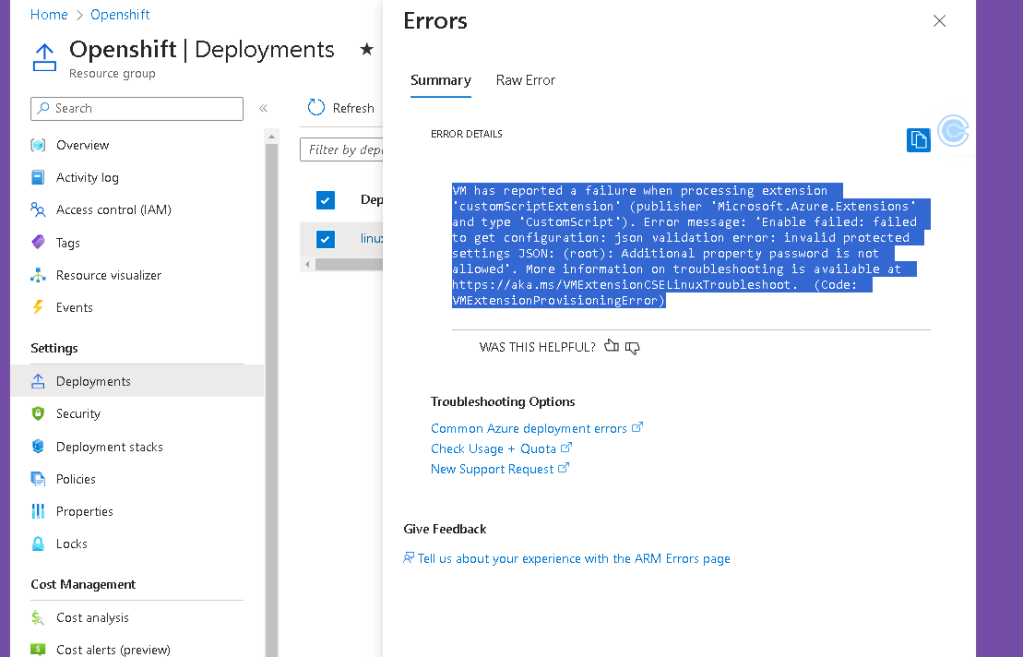Open Policies in the sidebar

coord(76,479)
